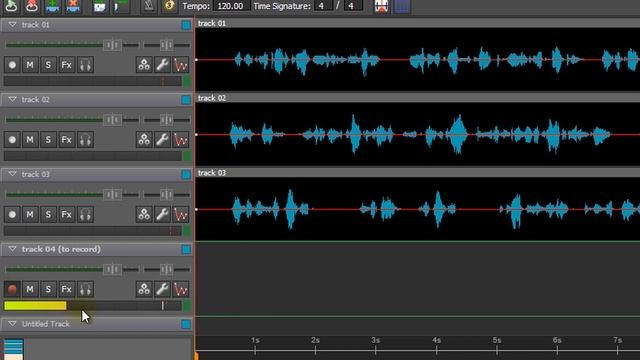Click the red automation curve icon on track 04 (to record)
The image size is (640, 360).
pyautogui.click(x=181, y=289)
